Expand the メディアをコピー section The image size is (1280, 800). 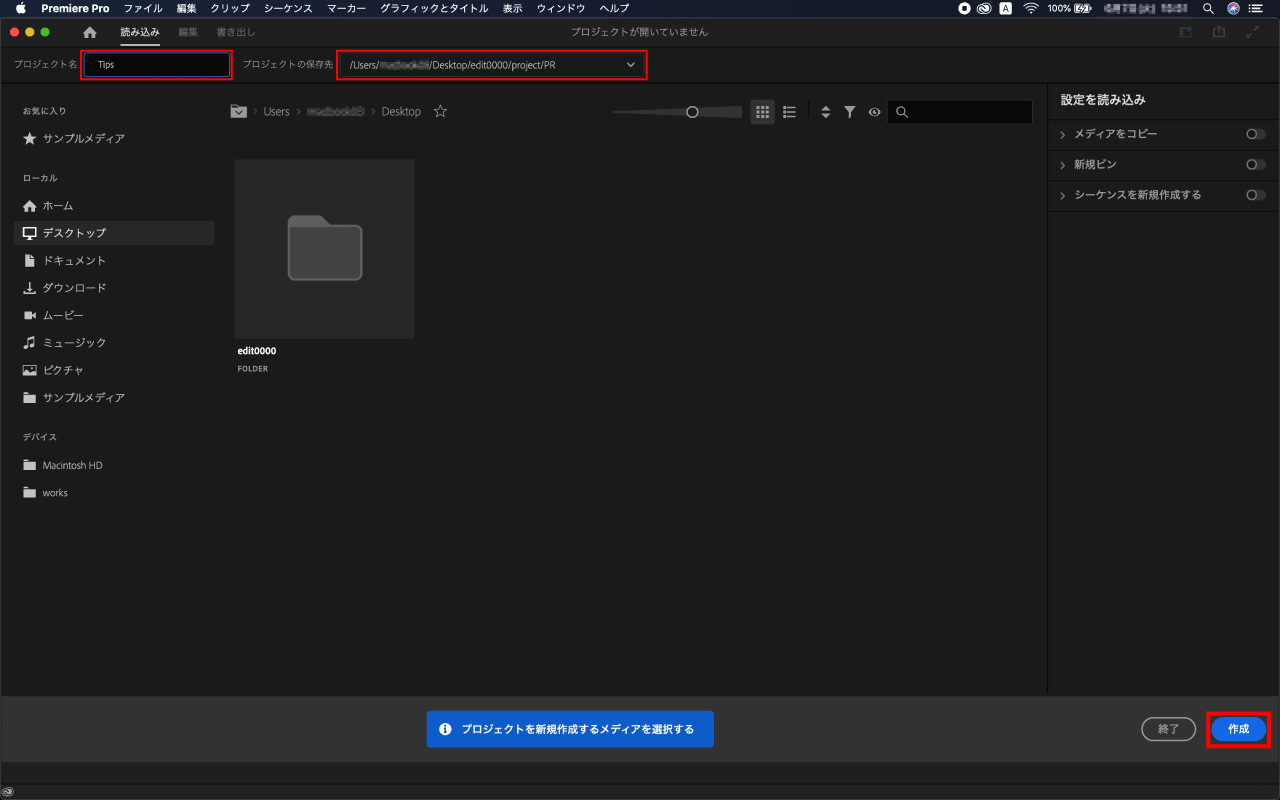tap(1062, 134)
